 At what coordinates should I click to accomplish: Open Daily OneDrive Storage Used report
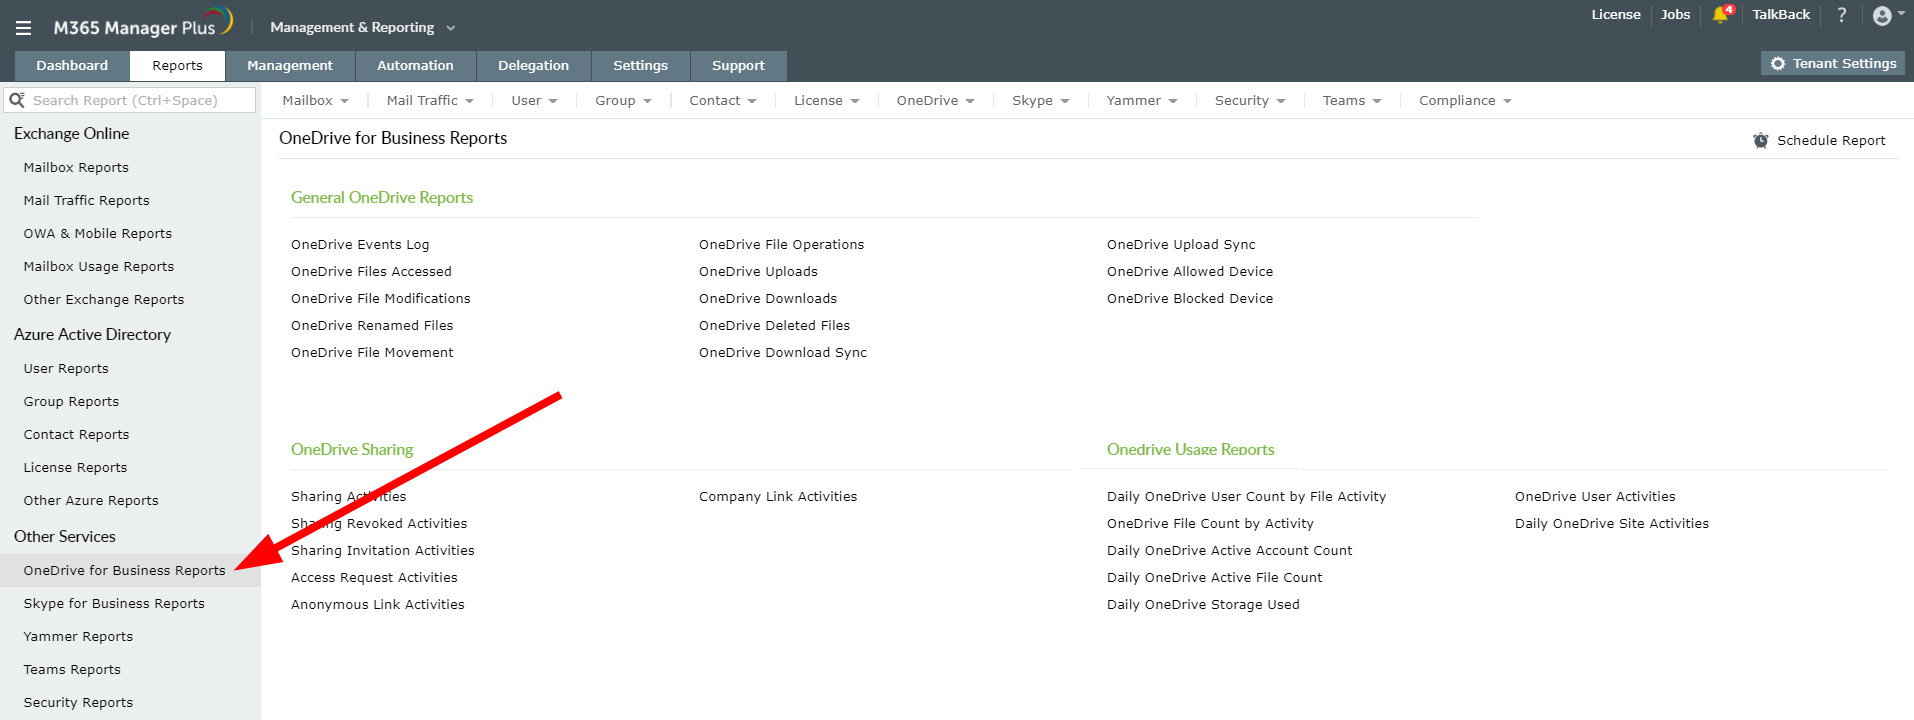[1203, 604]
